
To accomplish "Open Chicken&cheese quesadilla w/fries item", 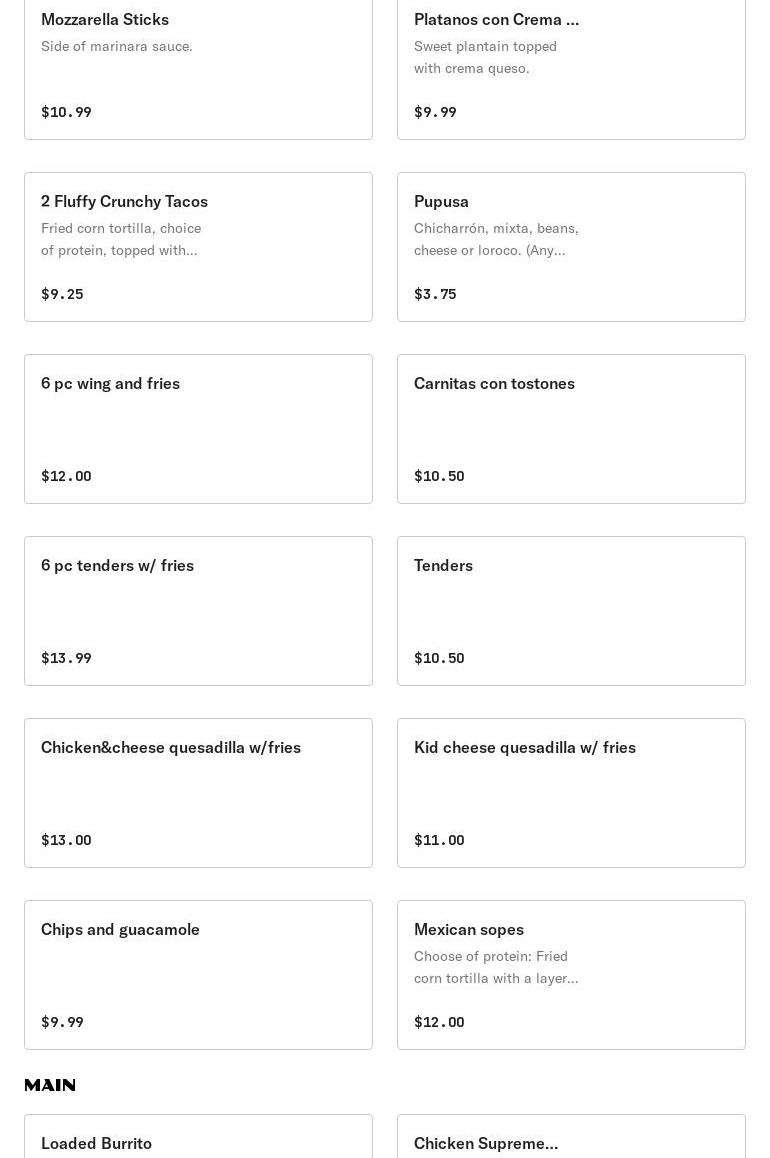I will [198, 792].
